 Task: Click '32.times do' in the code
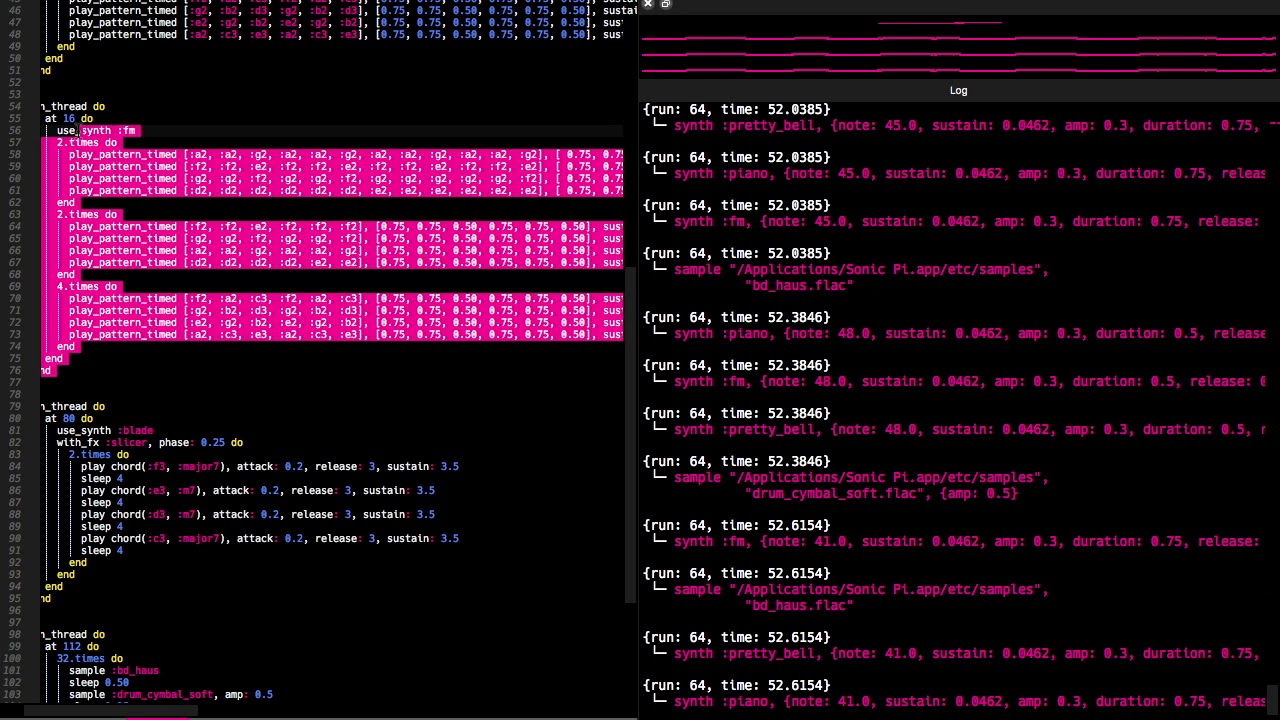coord(90,658)
